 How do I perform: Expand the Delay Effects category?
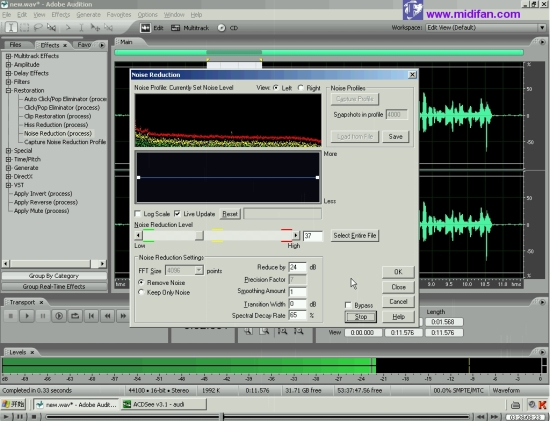coord(8,73)
